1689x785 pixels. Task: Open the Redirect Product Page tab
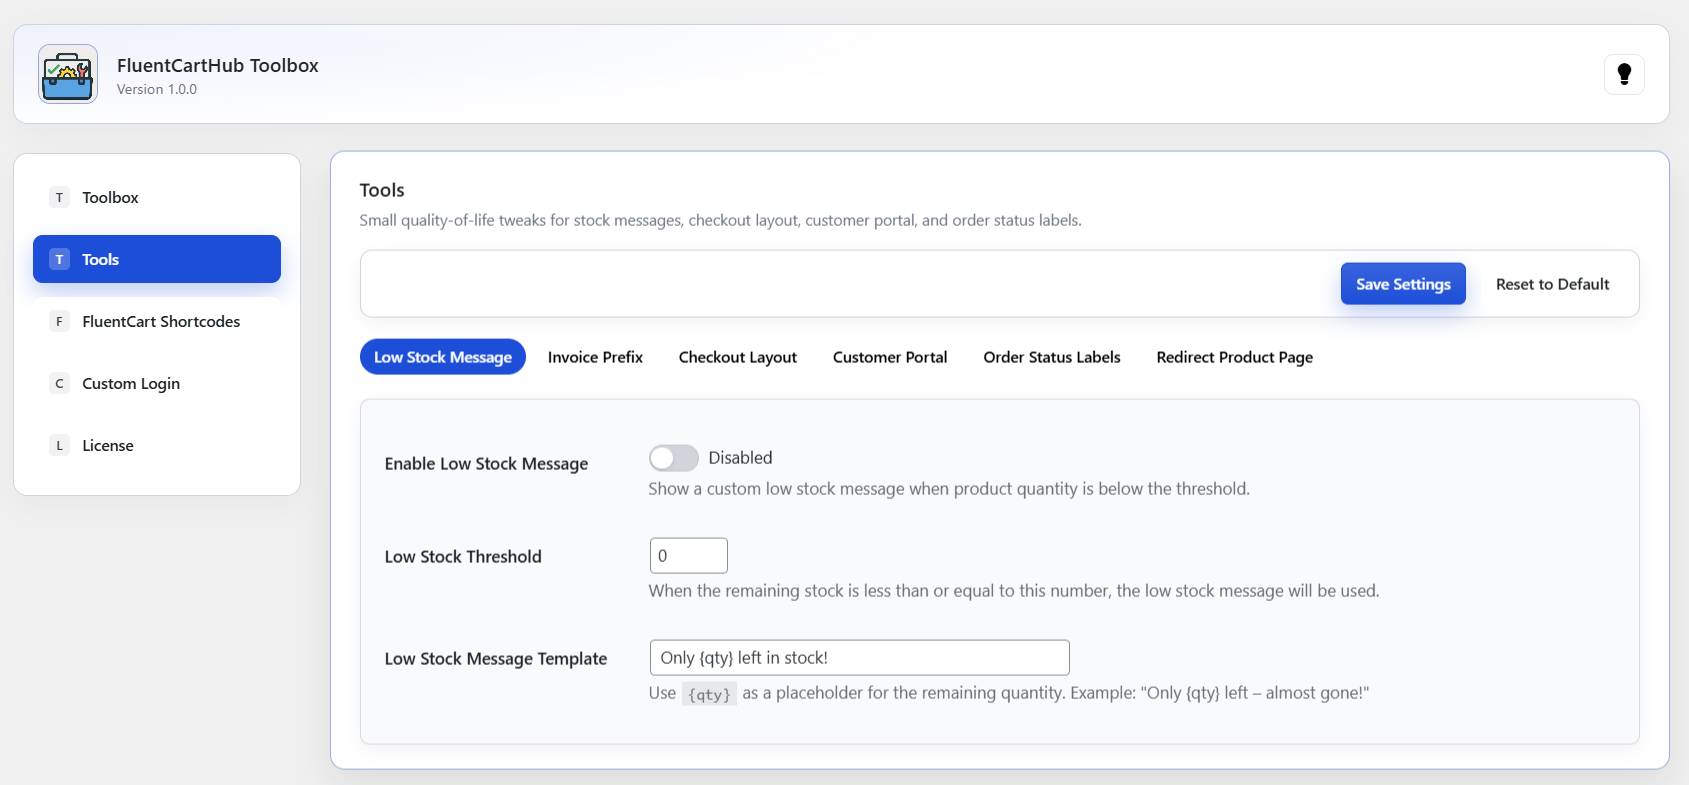pos(1234,357)
